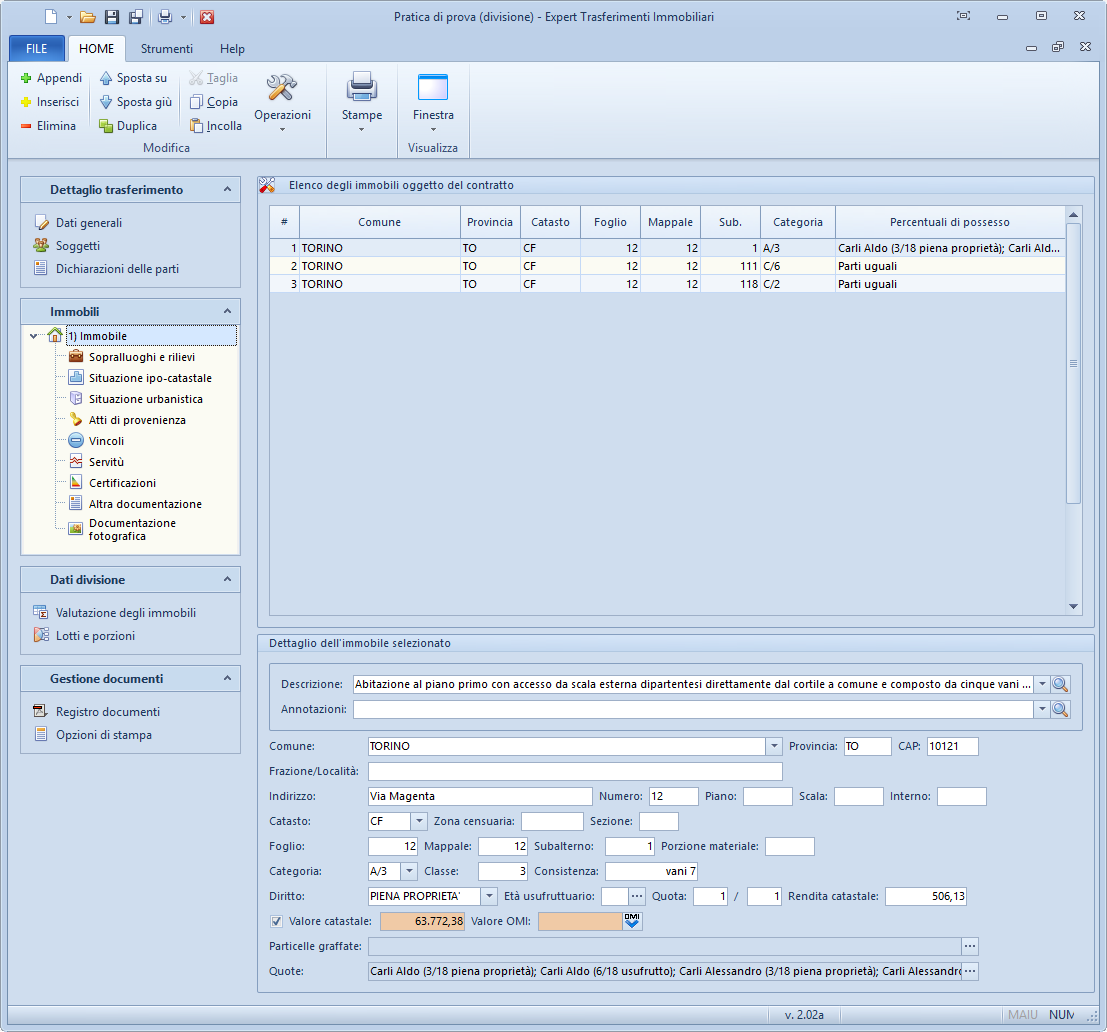
Task: Open the FILE menu tab
Action: coord(36,49)
